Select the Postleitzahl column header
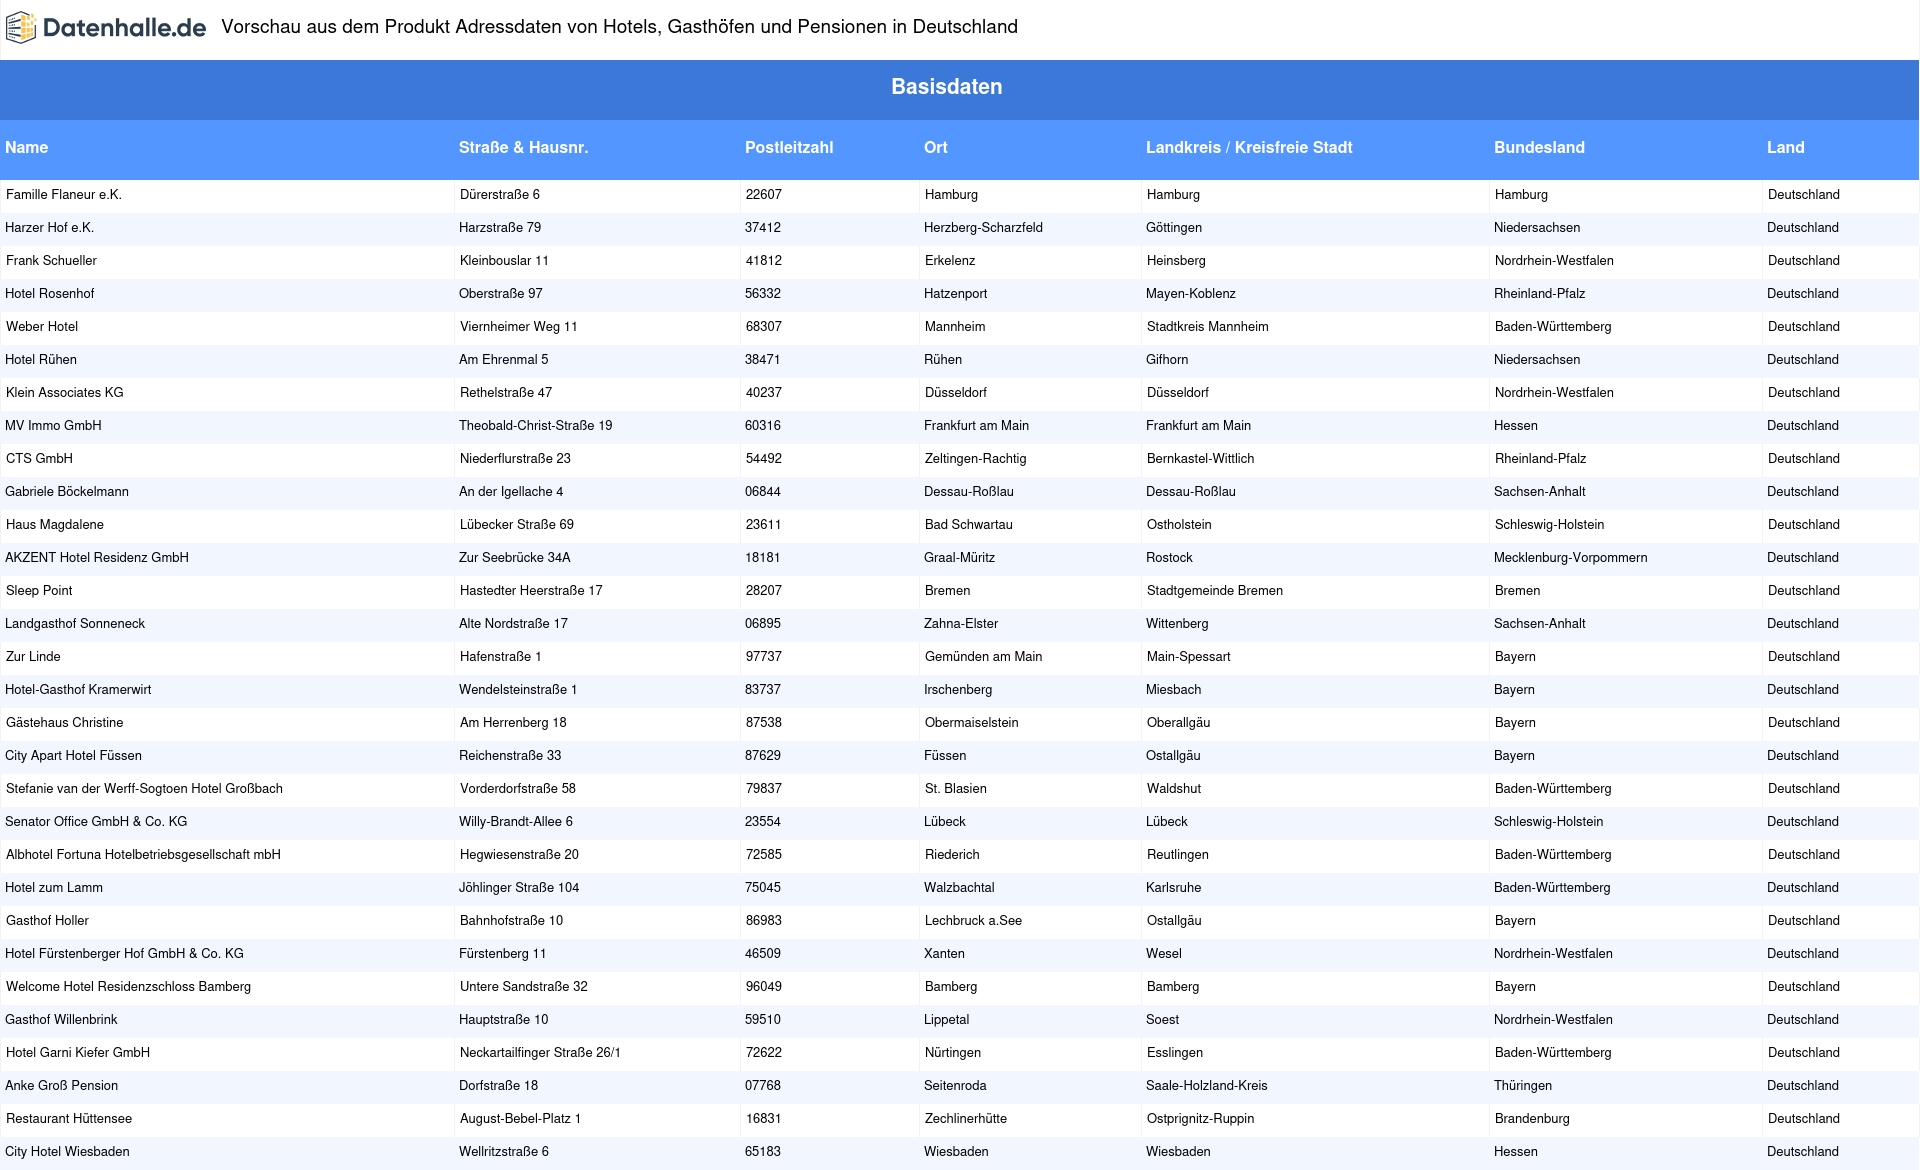1920x1170 pixels. 789,148
